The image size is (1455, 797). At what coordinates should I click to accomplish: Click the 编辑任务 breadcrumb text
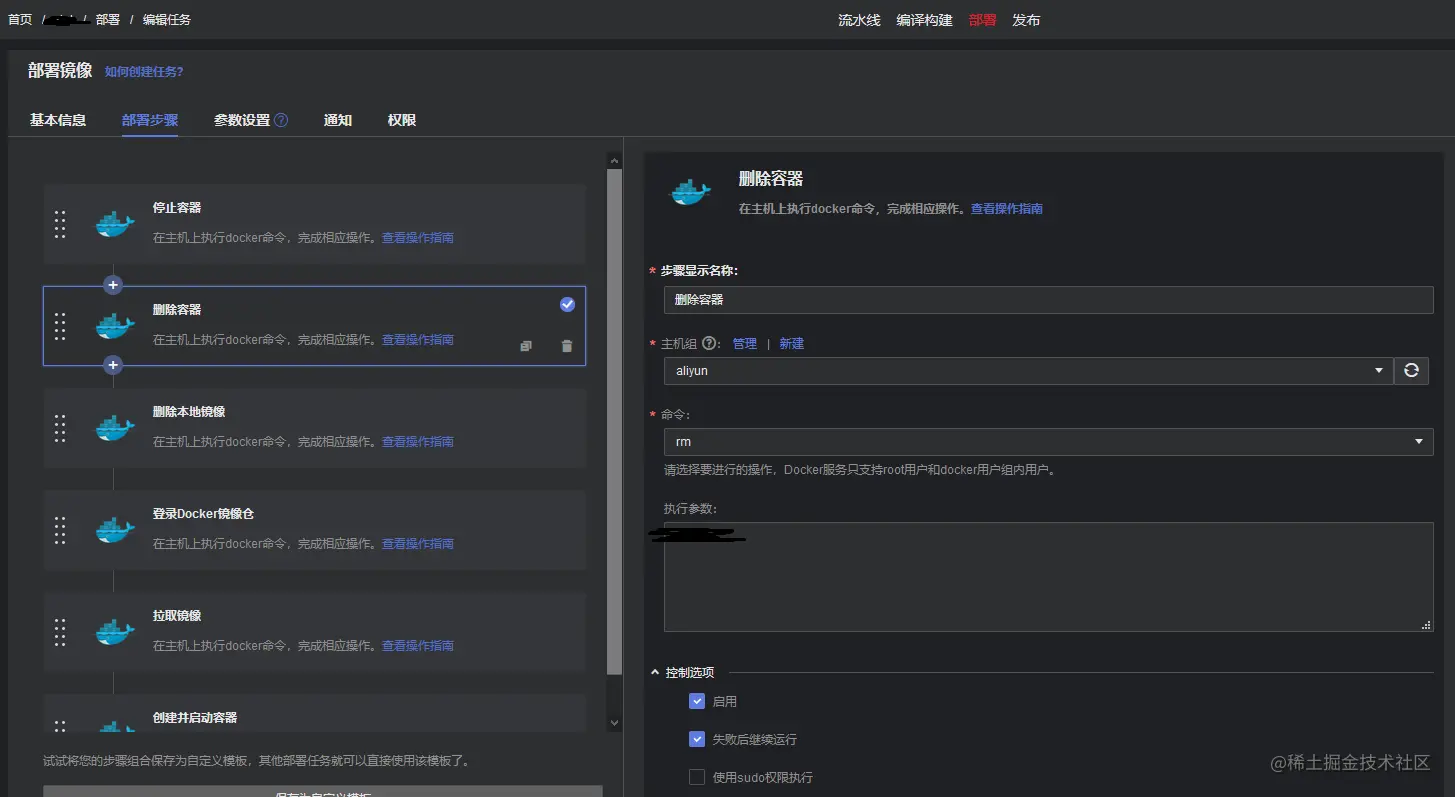pyautogui.click(x=167, y=20)
